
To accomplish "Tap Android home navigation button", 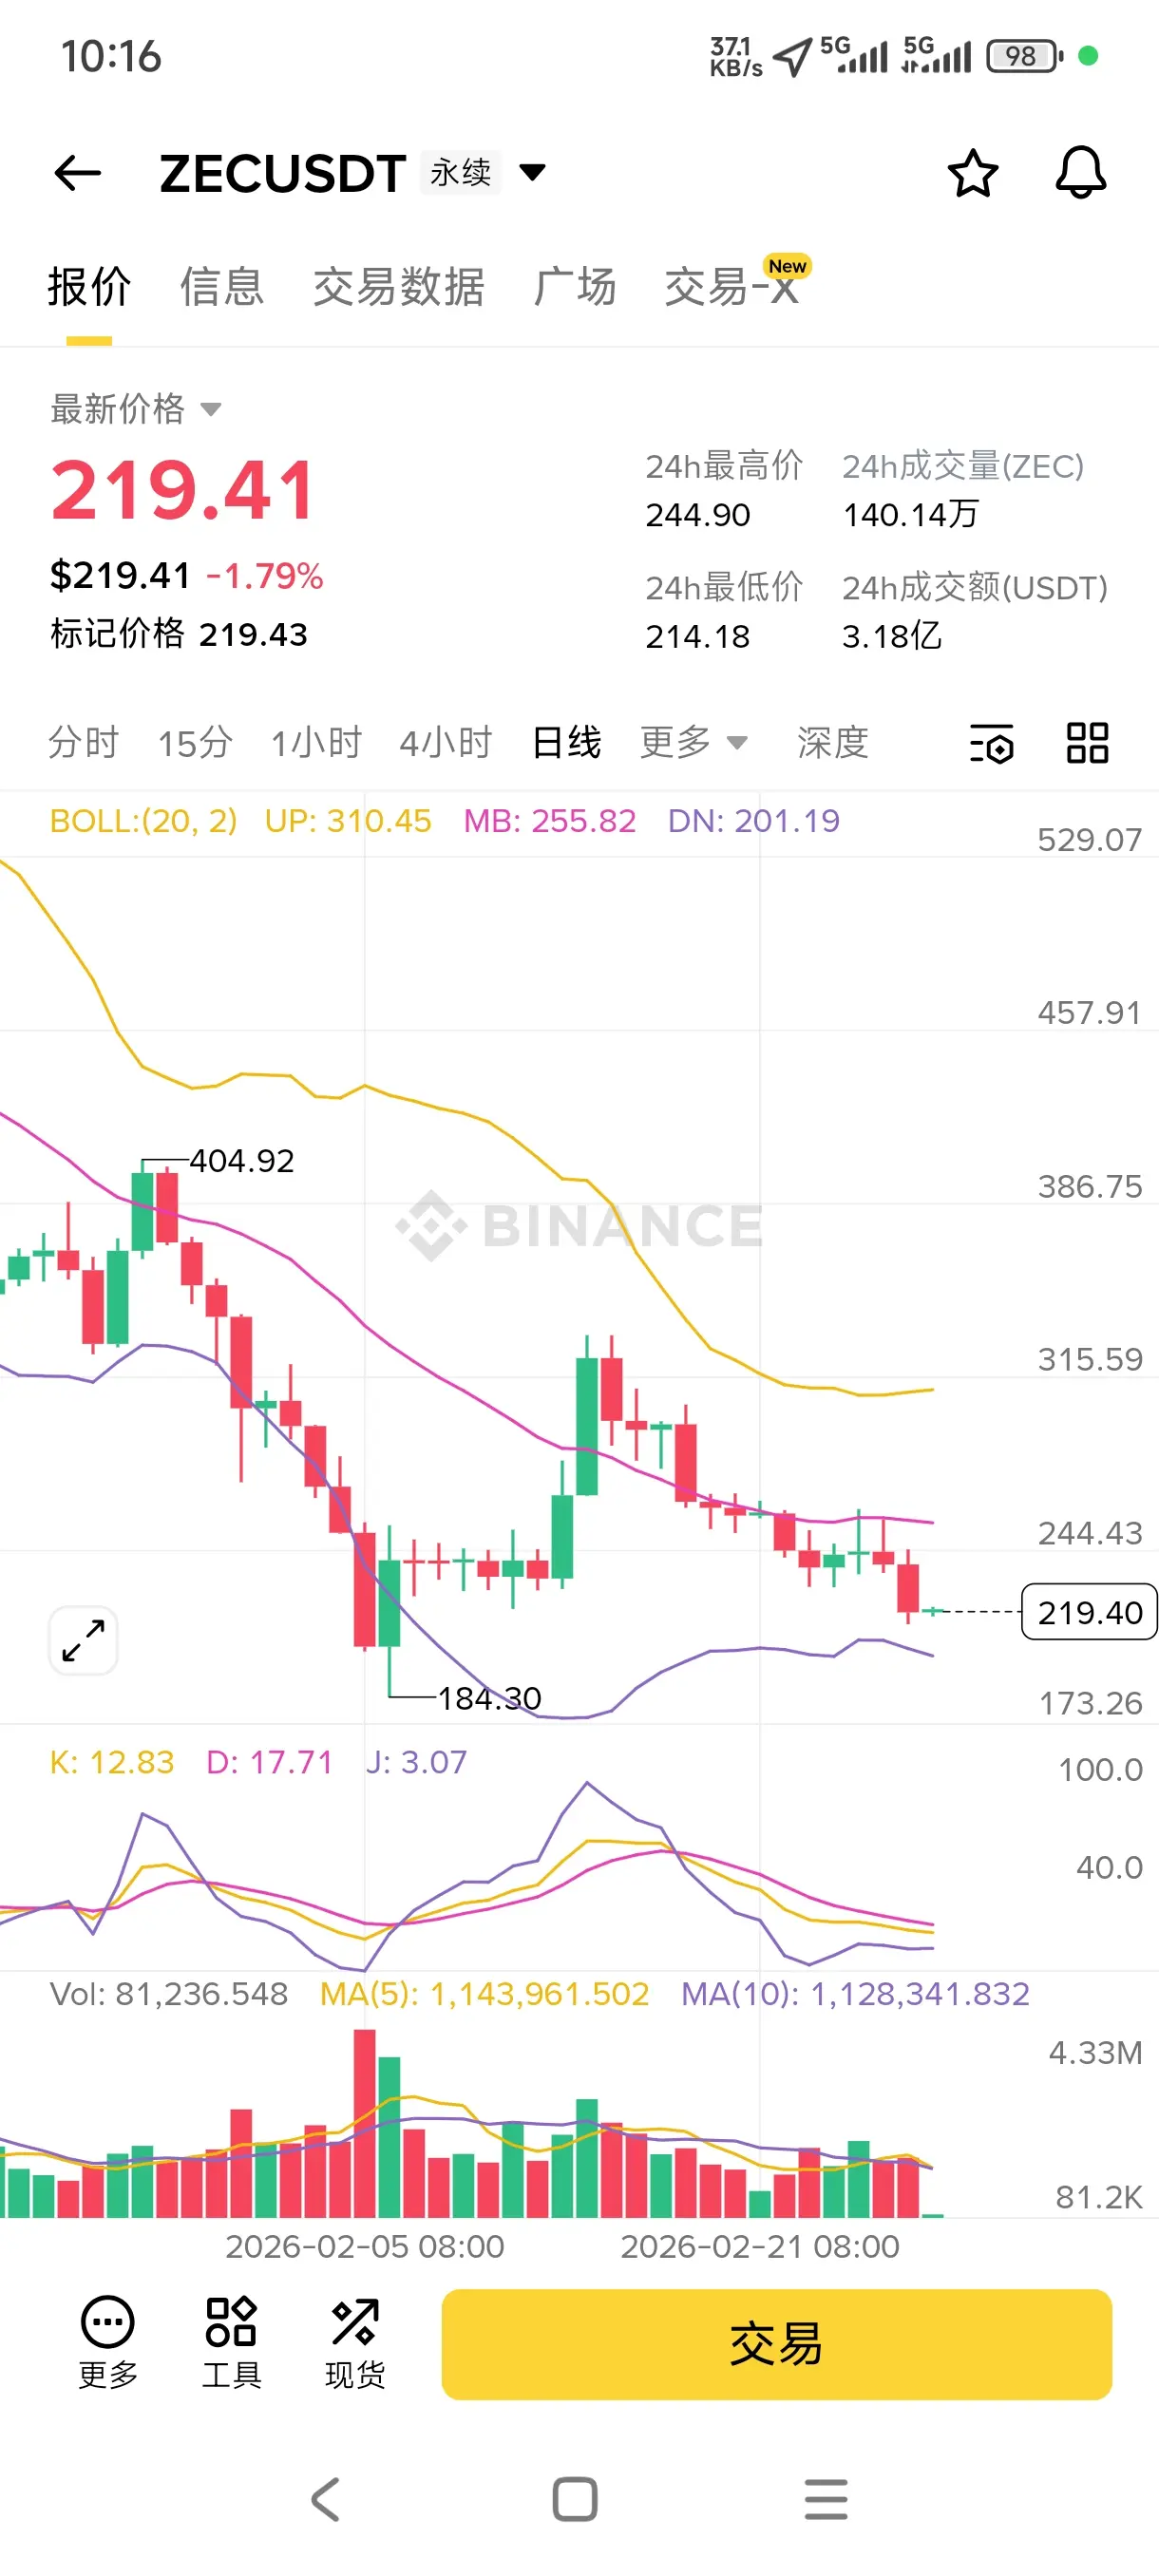I will coord(575,2499).
